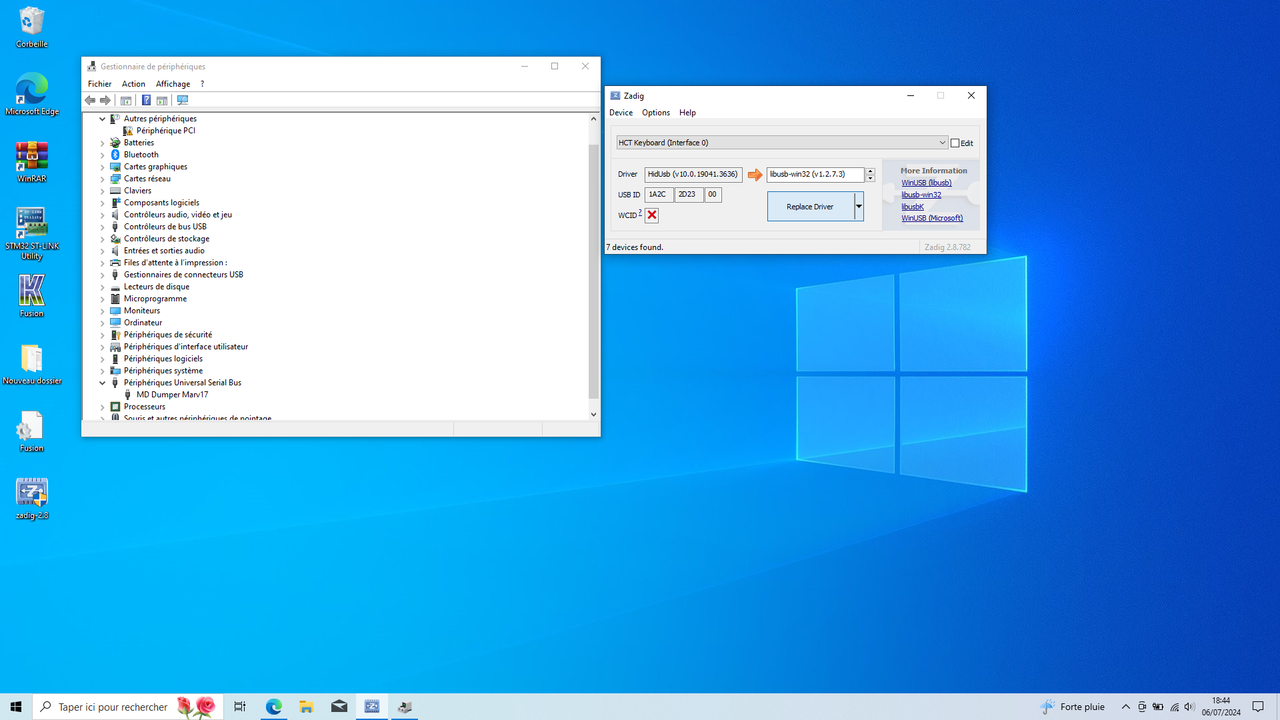This screenshot has width=1280, height=720.
Task: Open WinUSB (Microsoft) link
Action: (x=932, y=218)
